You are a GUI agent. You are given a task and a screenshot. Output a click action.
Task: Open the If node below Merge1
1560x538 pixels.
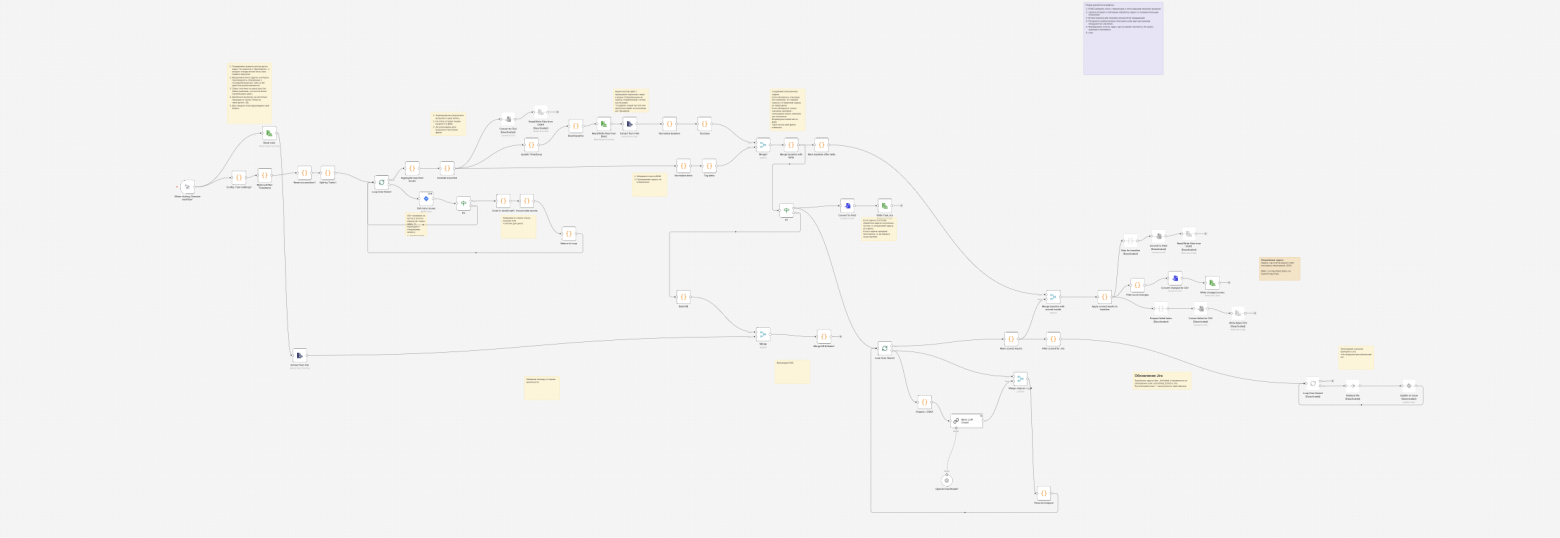786,211
